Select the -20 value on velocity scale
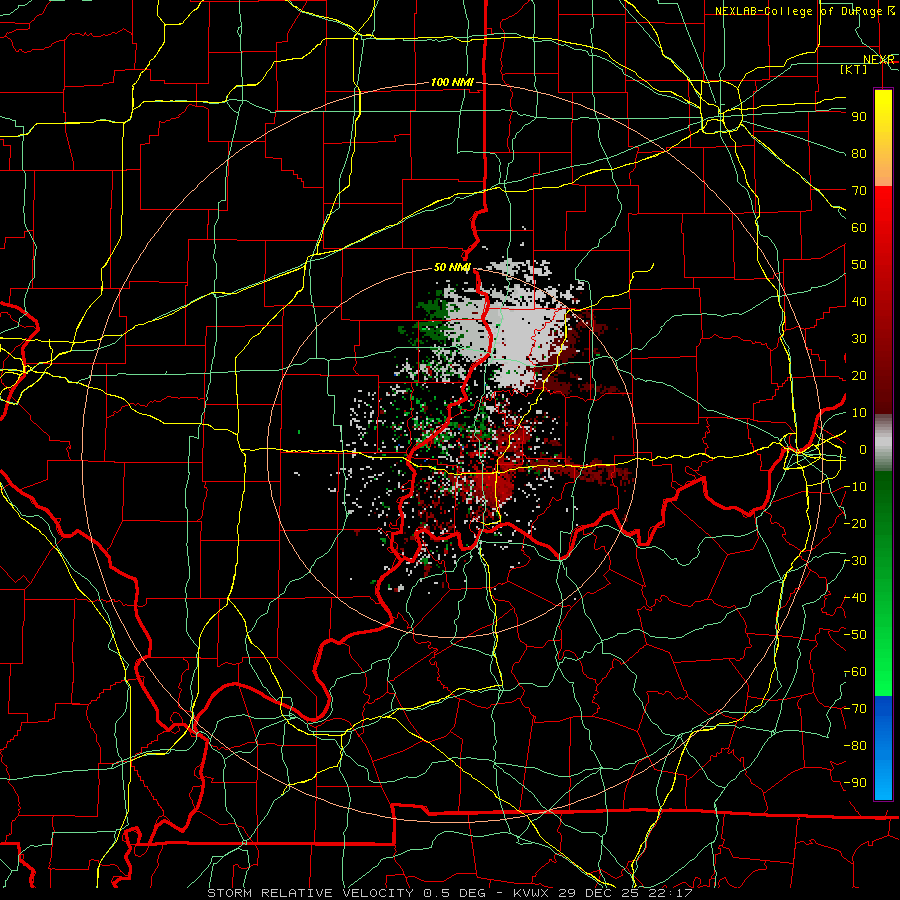This screenshot has height=900, width=900. tap(855, 524)
